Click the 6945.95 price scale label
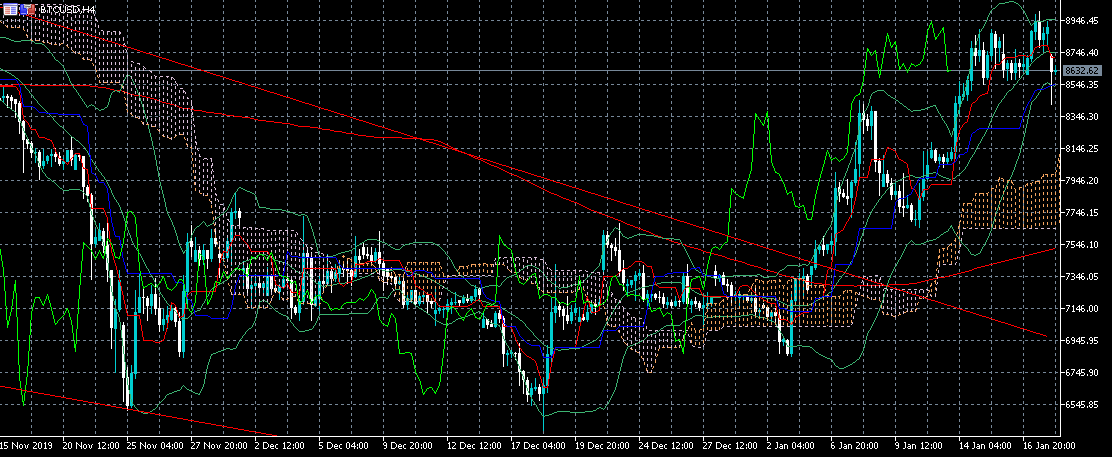The width and height of the screenshot is (1112, 457). coord(1082,340)
